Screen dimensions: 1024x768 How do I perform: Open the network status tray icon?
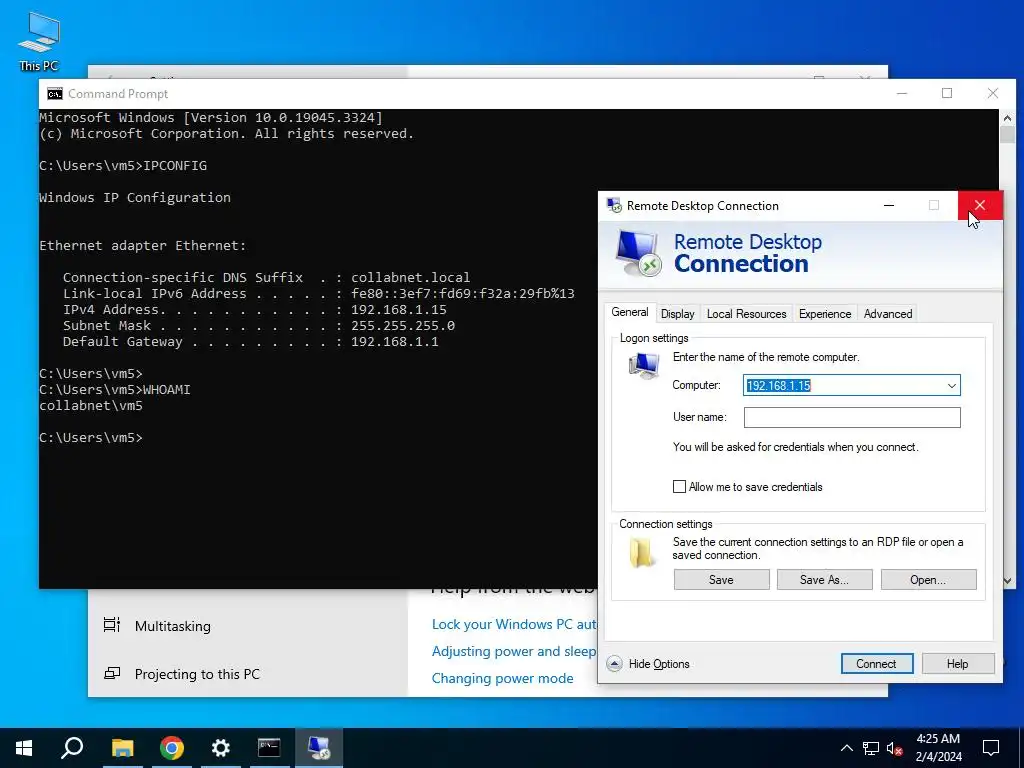[871, 748]
